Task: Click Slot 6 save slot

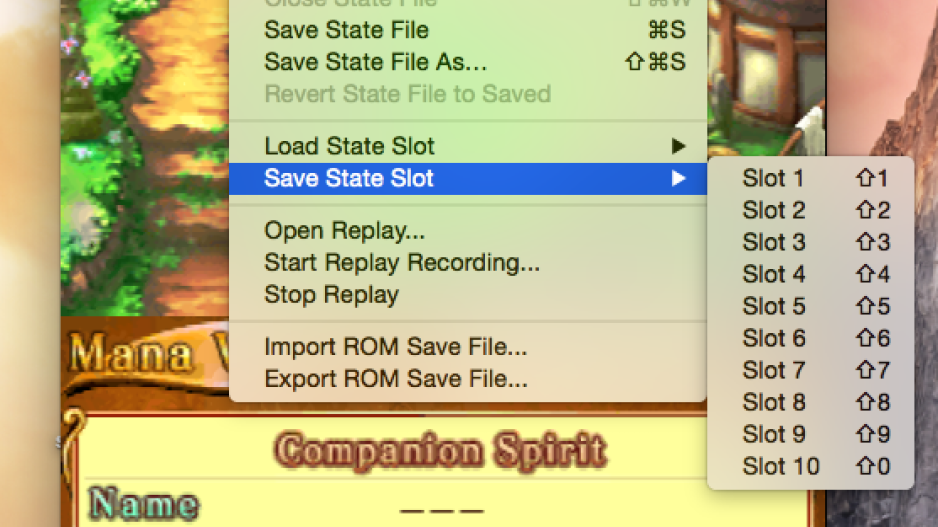Action: point(773,339)
